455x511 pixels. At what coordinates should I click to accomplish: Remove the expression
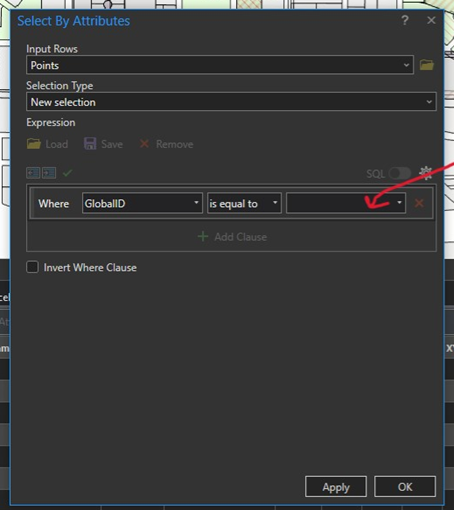pos(166,144)
